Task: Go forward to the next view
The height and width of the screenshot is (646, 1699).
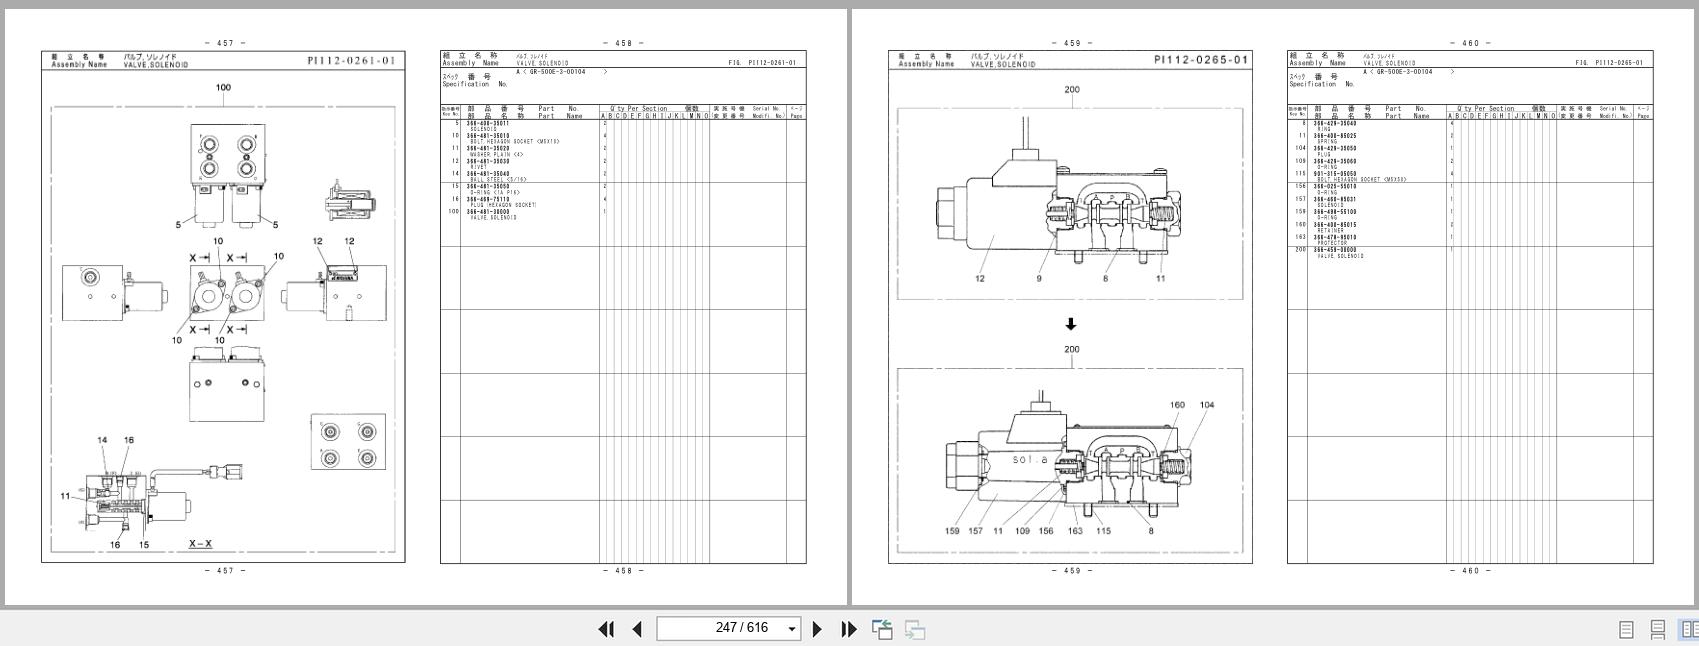Action: [x=915, y=629]
